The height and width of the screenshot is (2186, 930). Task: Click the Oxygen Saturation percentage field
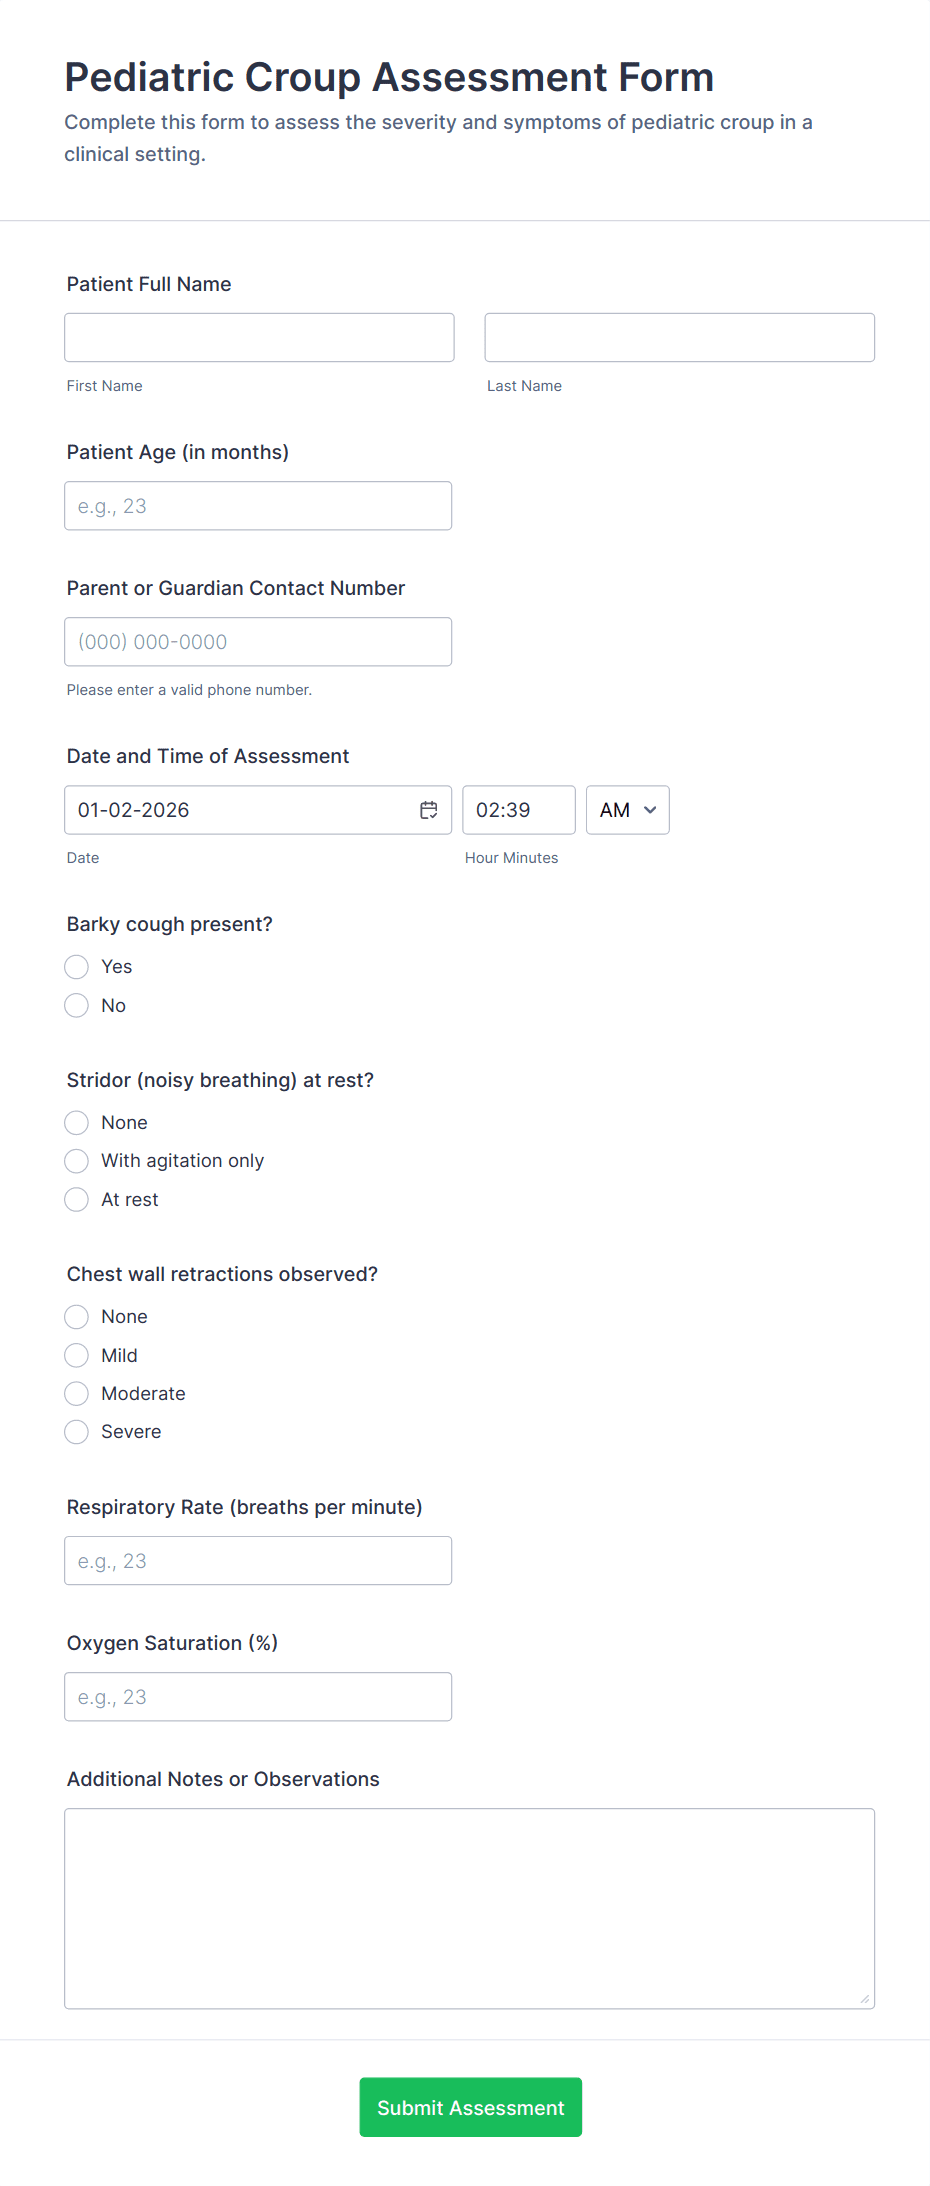258,1696
